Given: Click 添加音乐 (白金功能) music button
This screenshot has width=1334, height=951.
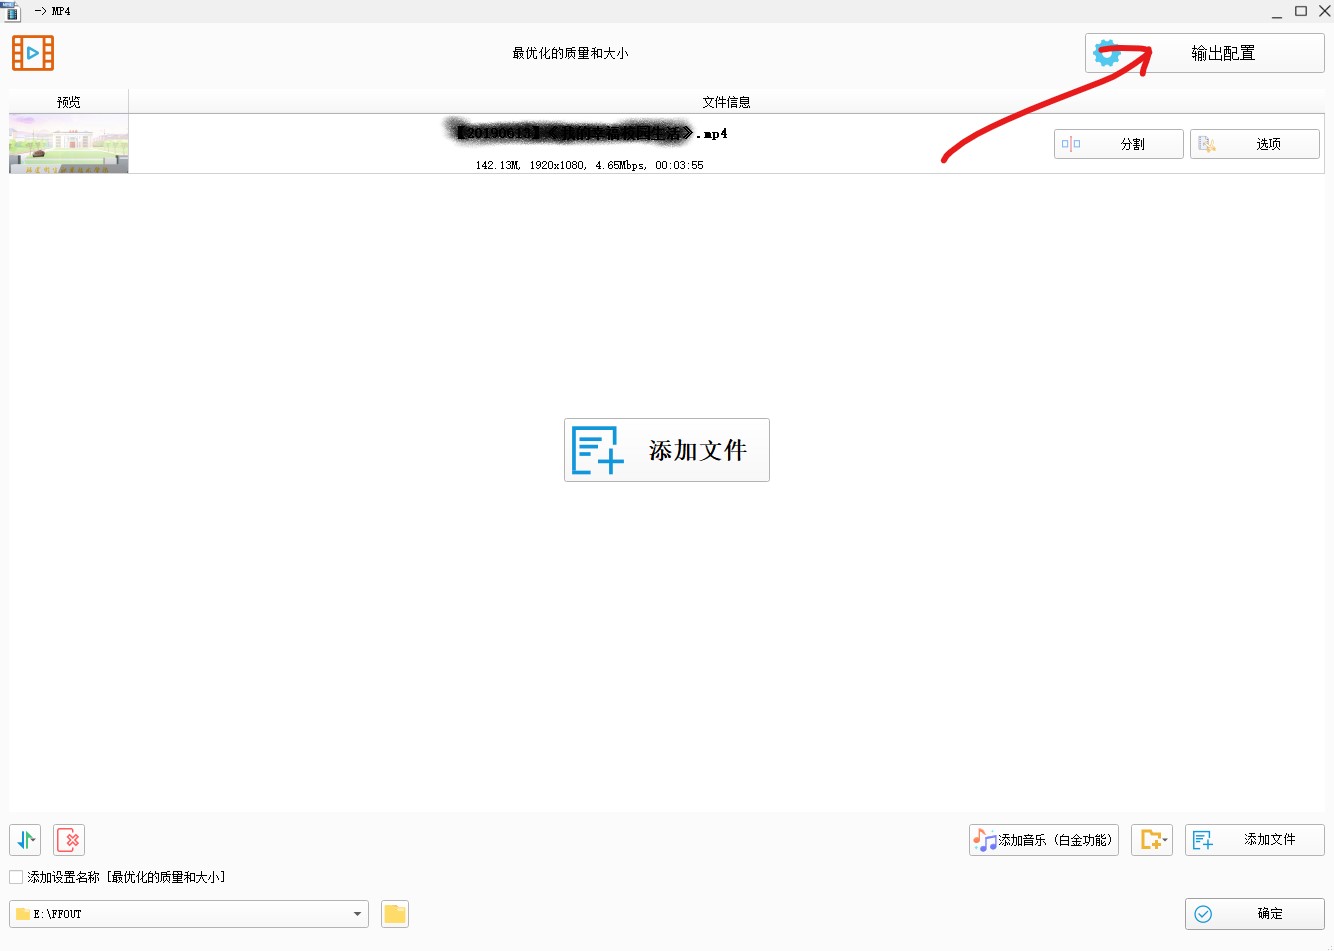Looking at the screenshot, I should click(x=1043, y=840).
